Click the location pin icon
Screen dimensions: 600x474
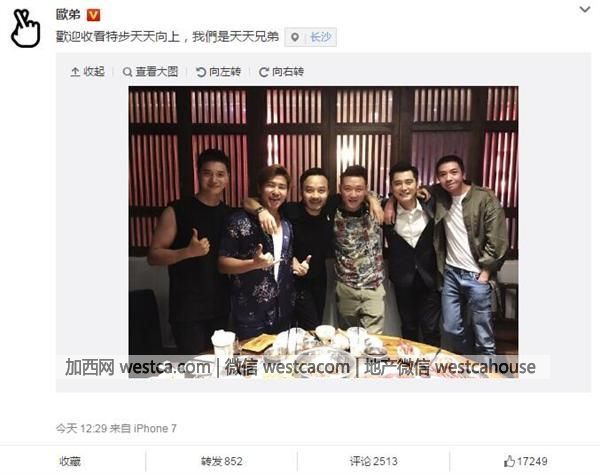pos(295,37)
